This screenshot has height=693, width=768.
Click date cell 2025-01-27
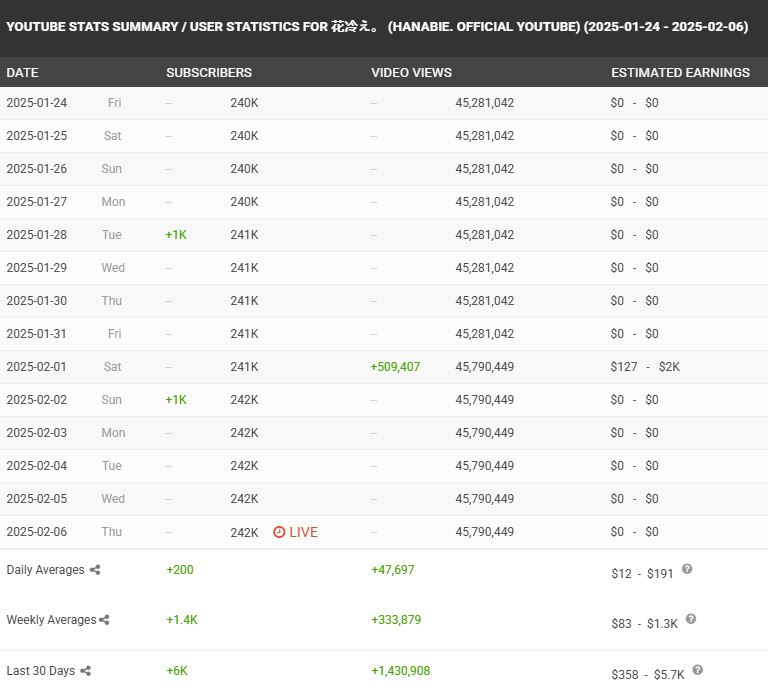tap(37, 202)
